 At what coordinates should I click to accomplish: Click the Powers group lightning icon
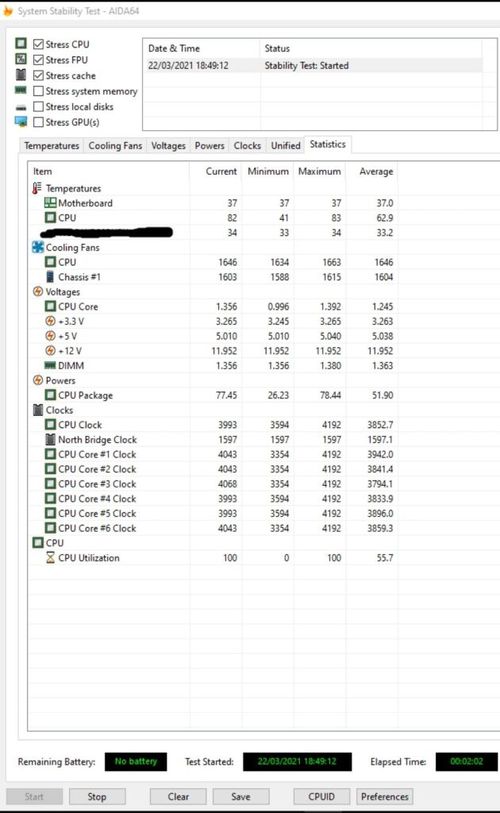coord(38,380)
